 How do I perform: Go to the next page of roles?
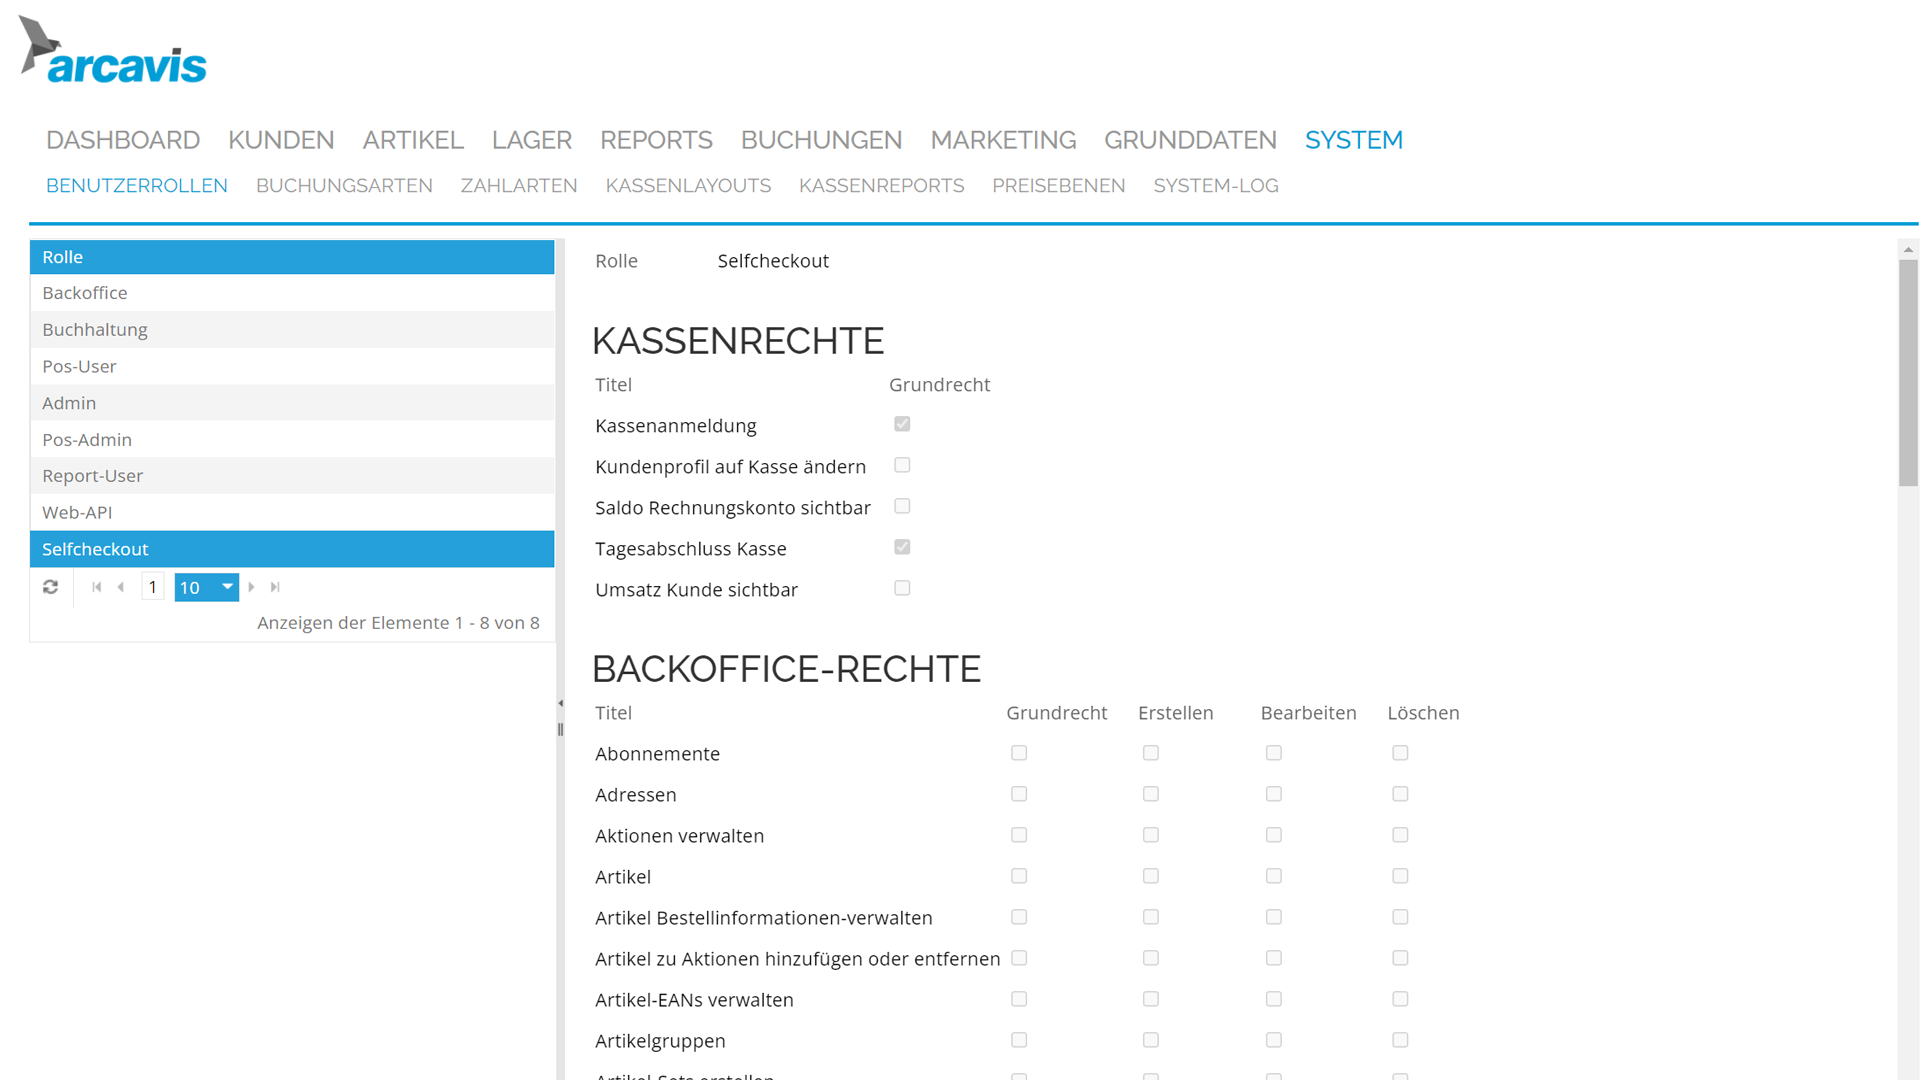[x=251, y=587]
